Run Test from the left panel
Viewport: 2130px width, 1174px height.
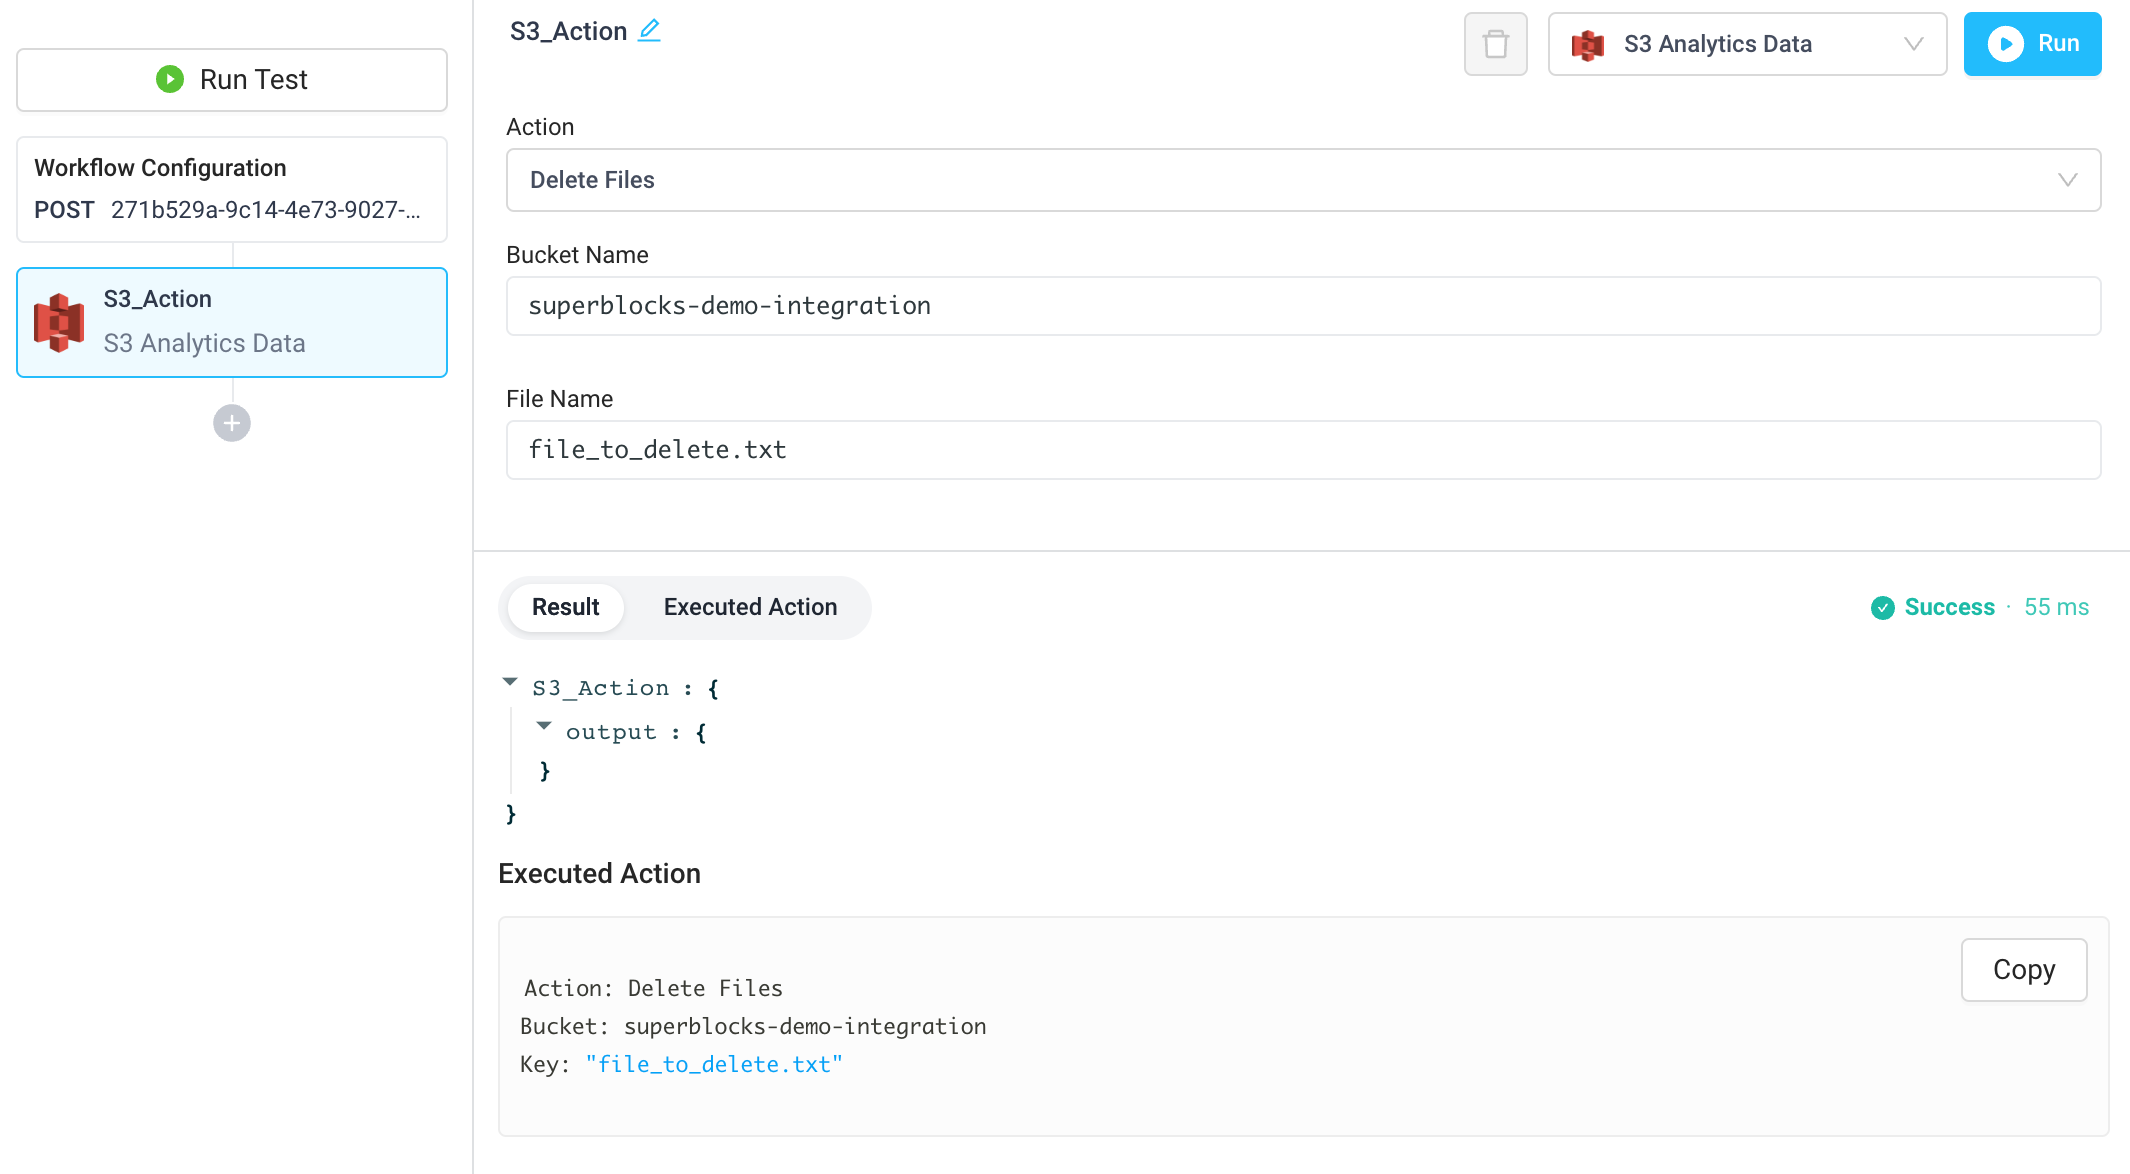coord(231,79)
